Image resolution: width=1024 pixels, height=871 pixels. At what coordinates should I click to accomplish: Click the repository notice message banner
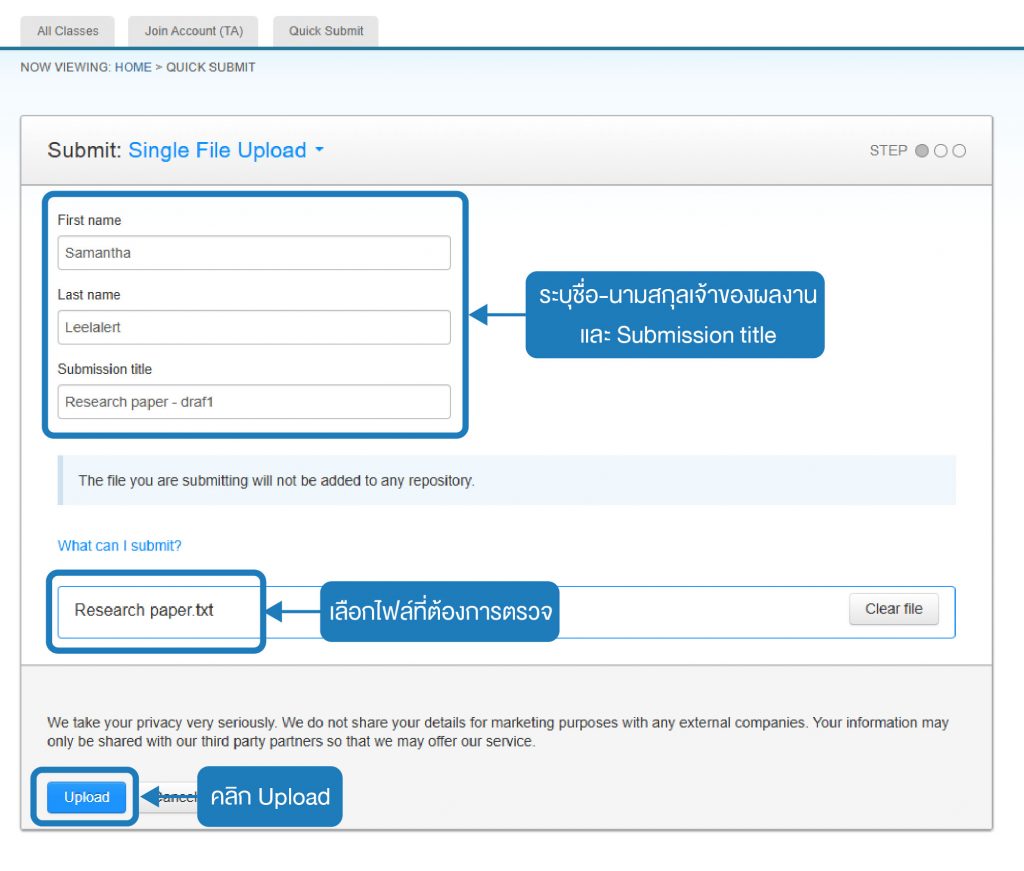(507, 481)
